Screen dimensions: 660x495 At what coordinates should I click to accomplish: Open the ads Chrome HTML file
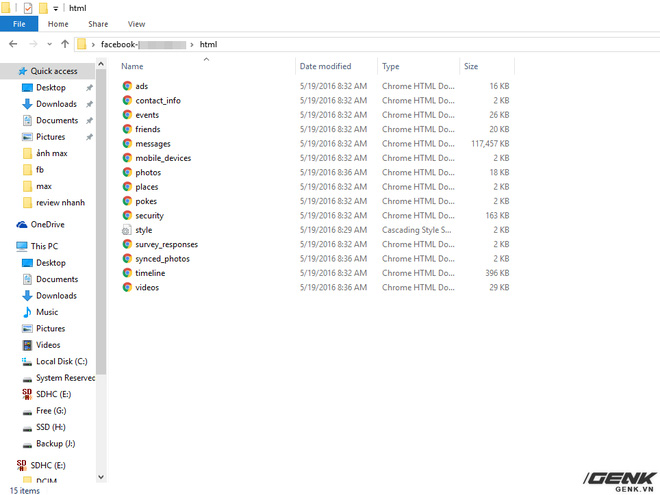[x=141, y=86]
